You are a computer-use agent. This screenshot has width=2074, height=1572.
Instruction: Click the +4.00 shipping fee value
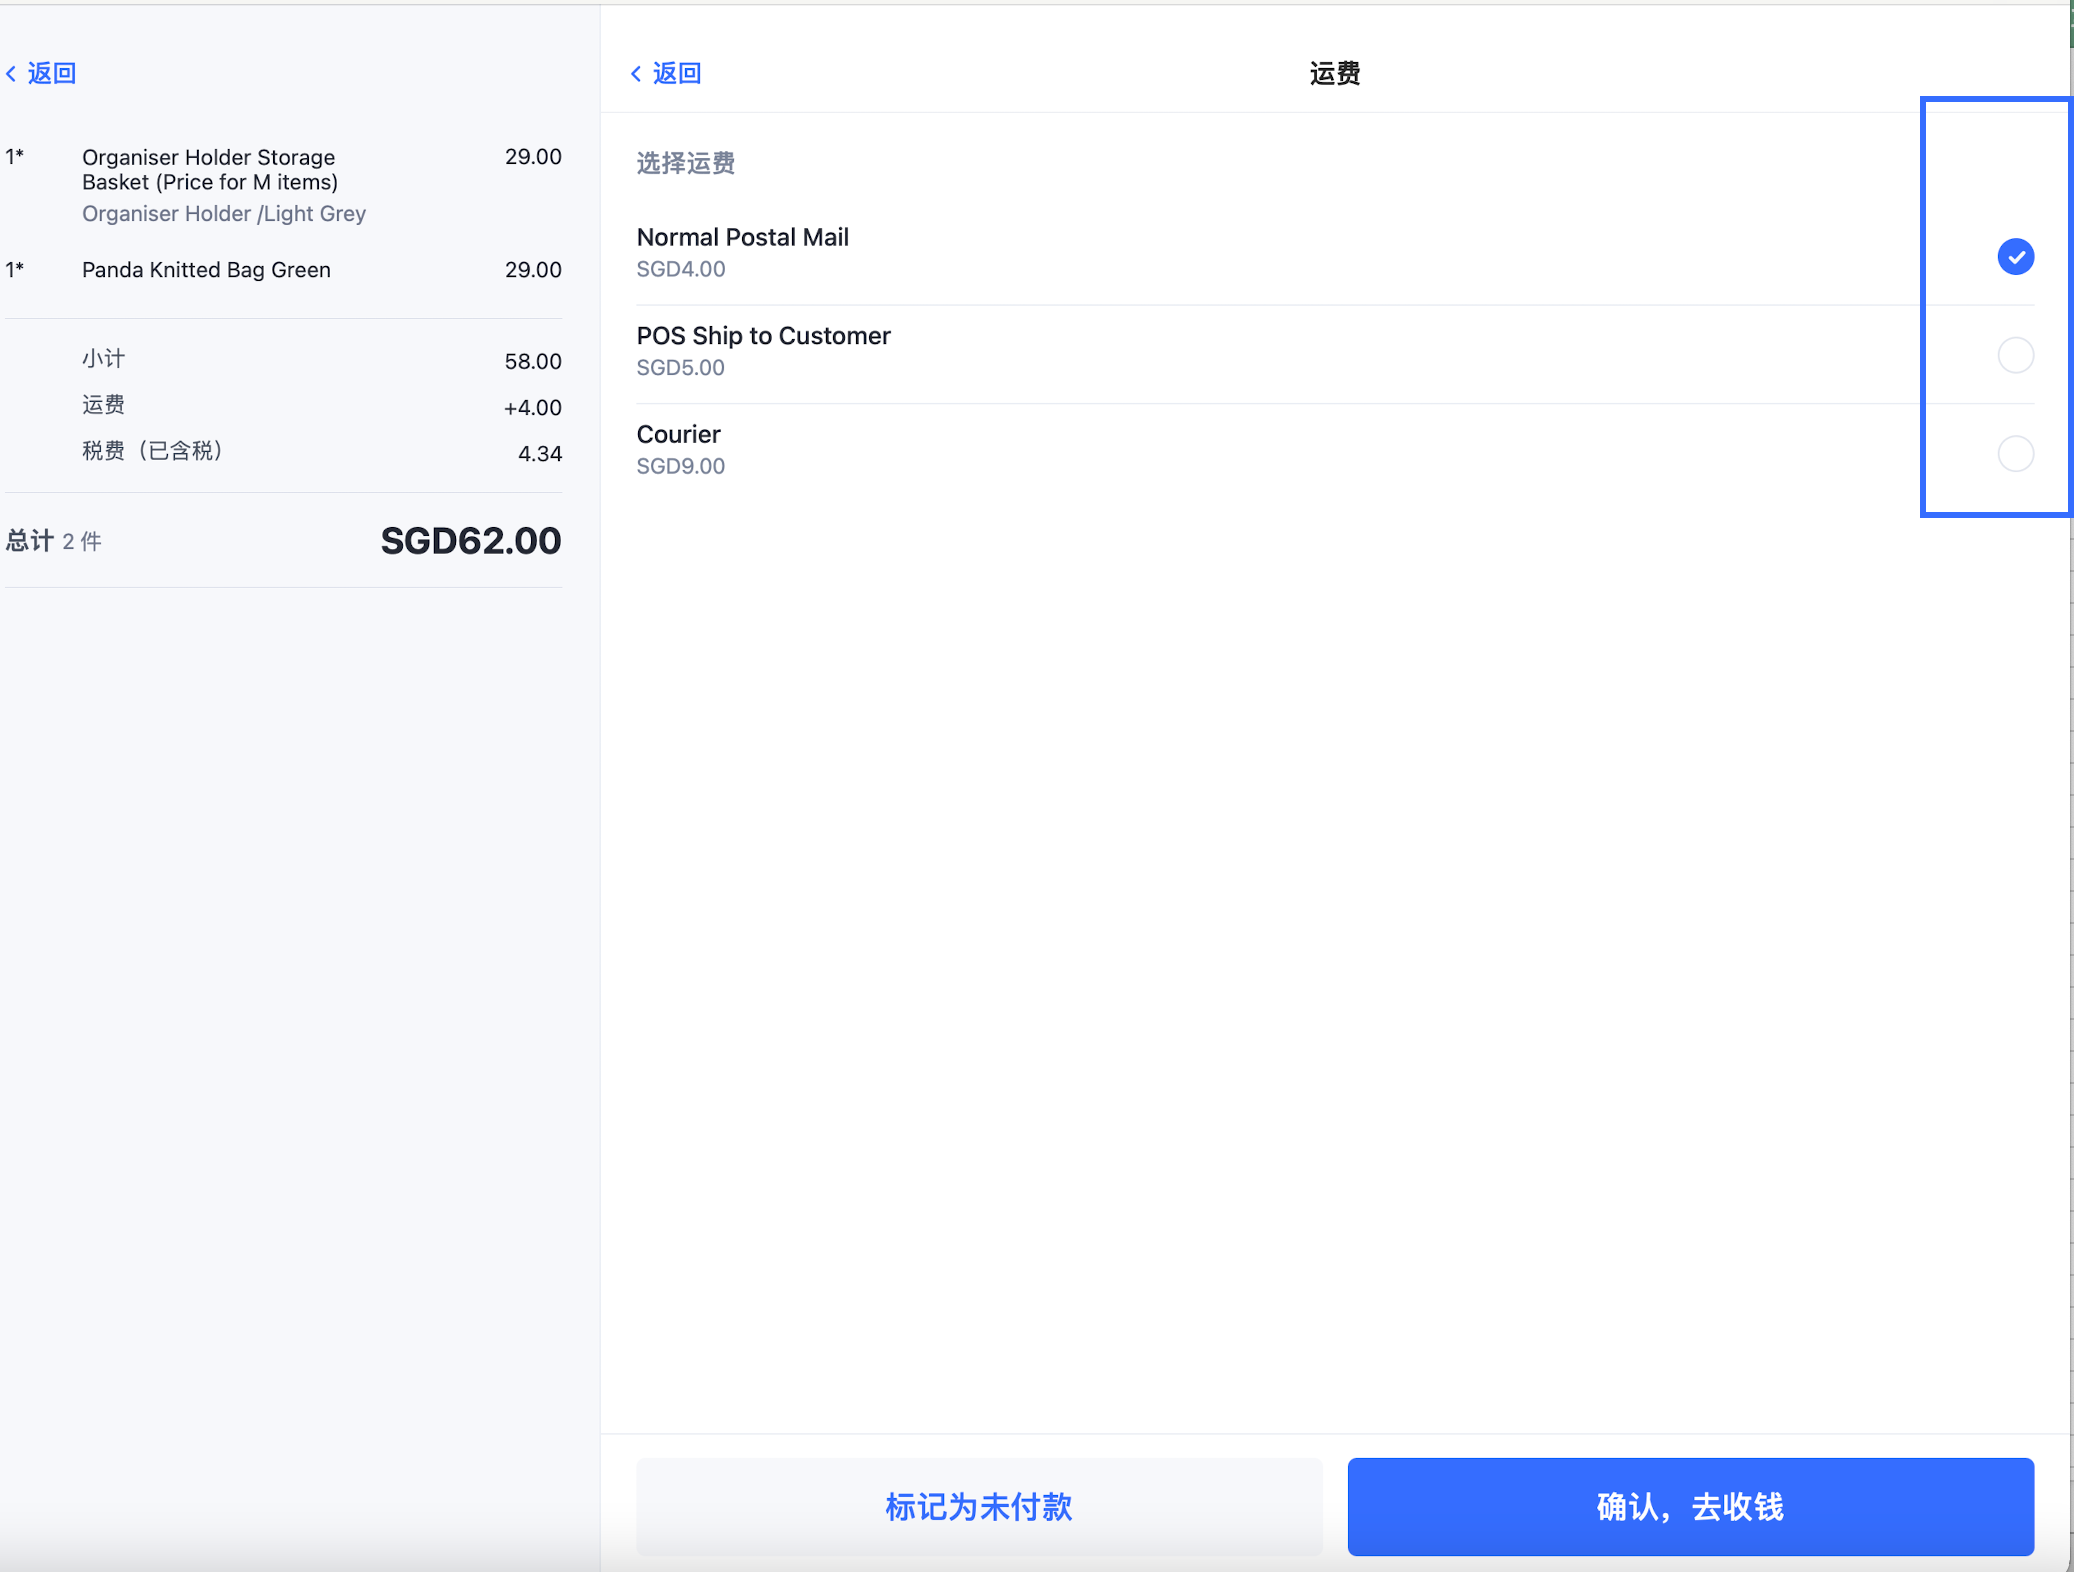tap(533, 407)
